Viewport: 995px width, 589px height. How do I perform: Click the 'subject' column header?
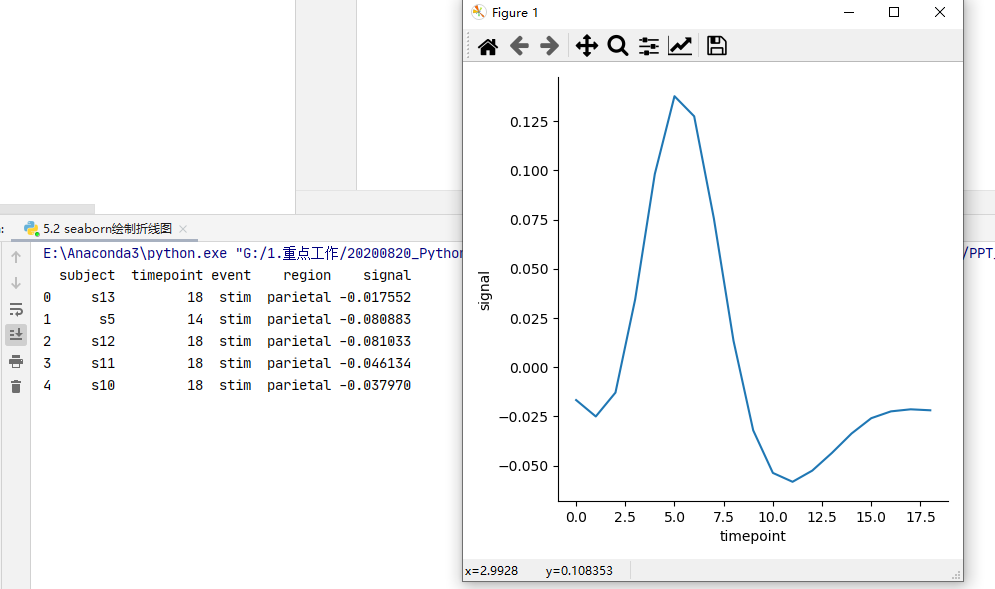(87, 275)
